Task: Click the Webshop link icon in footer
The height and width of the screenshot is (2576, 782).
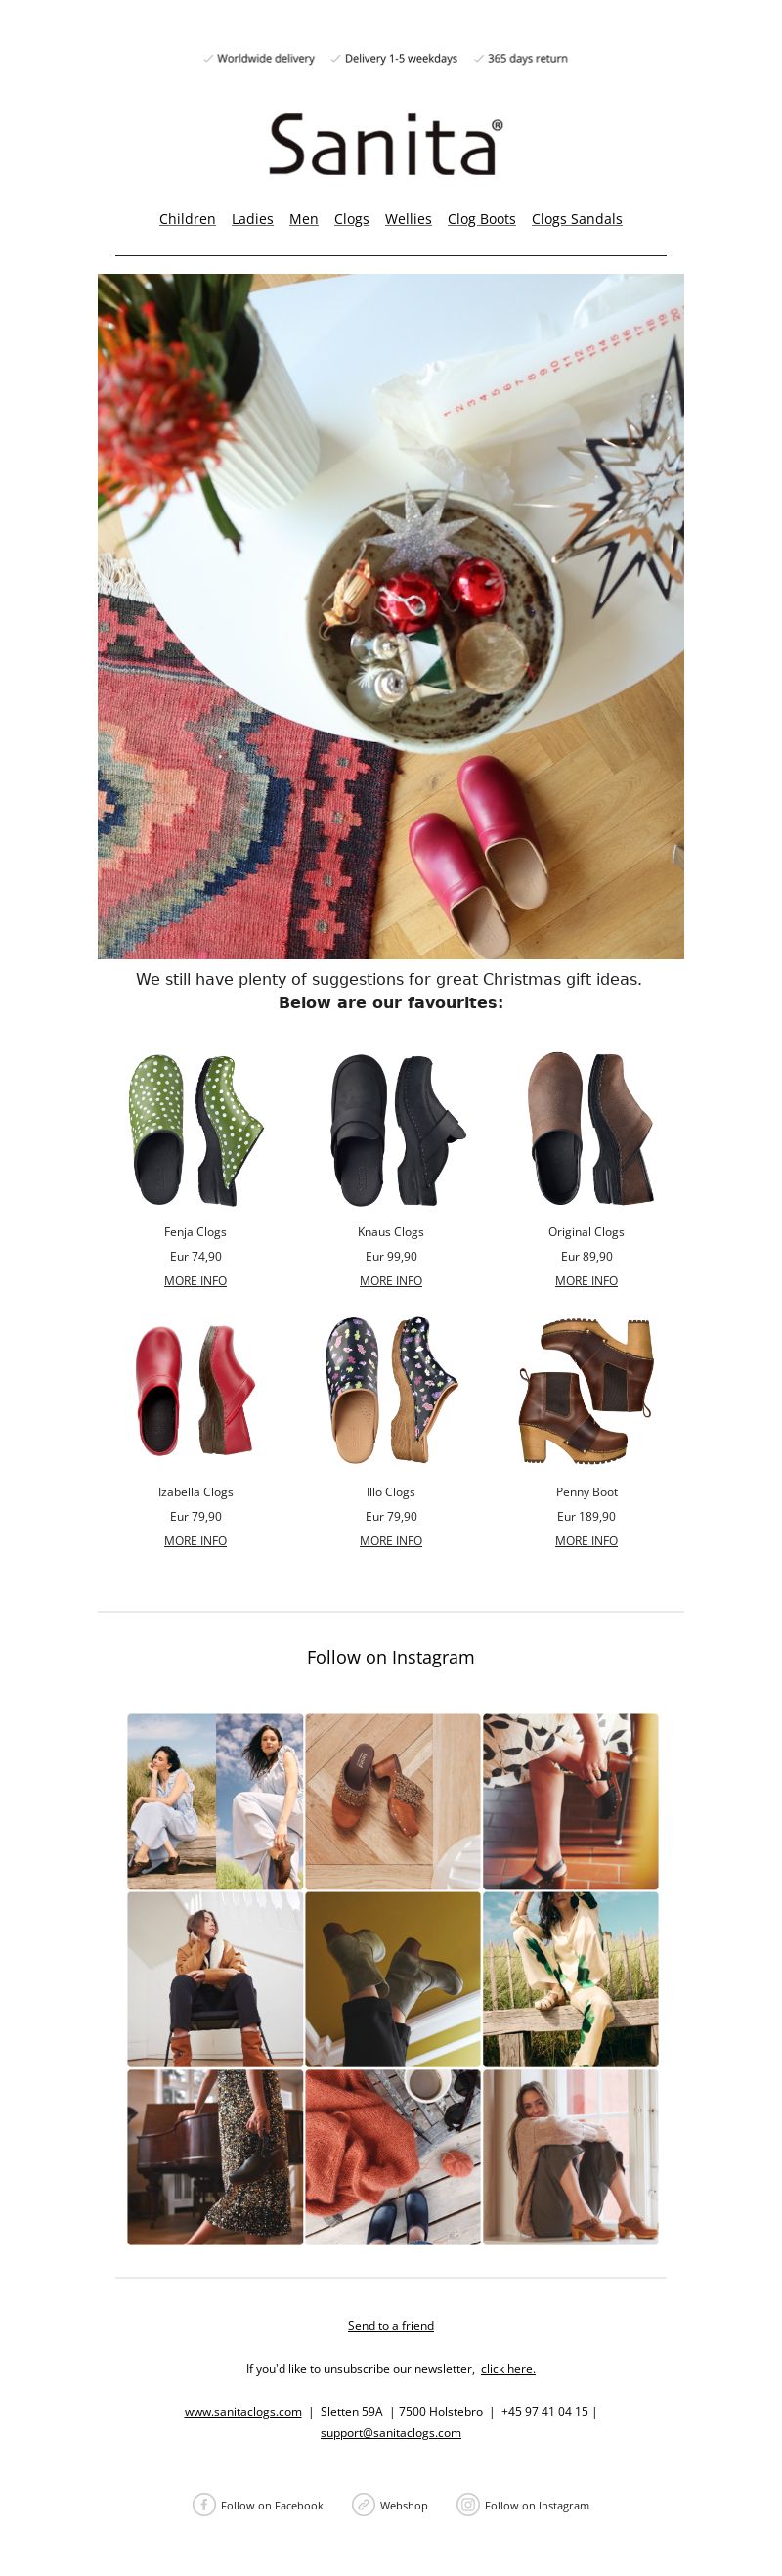Action: coord(363,2504)
